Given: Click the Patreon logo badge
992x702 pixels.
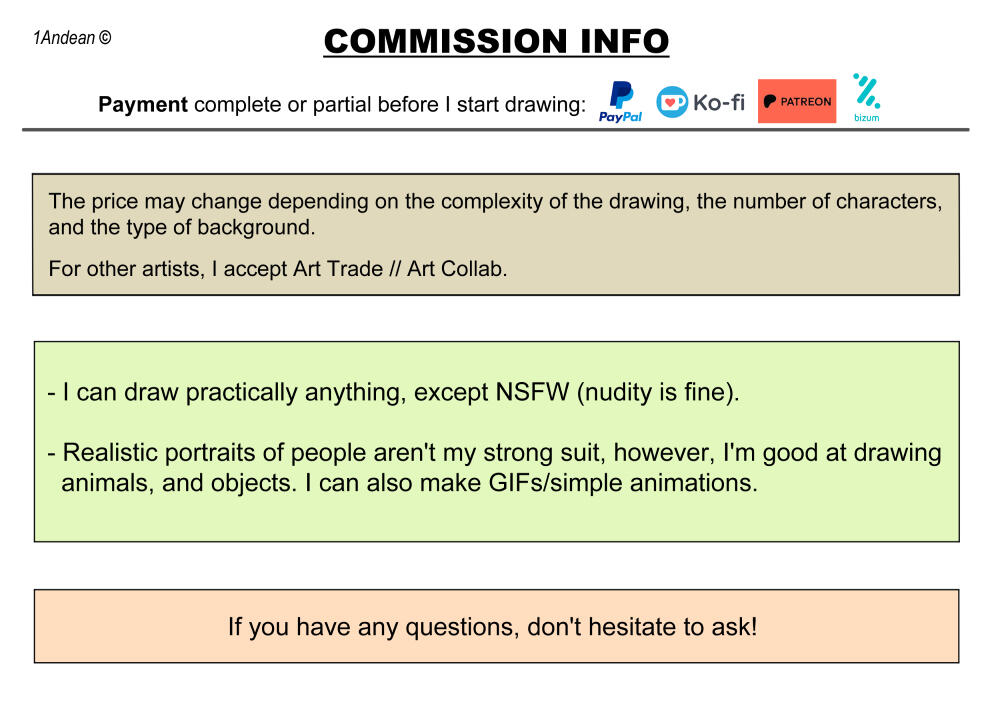Looking at the screenshot, I should [x=797, y=101].
